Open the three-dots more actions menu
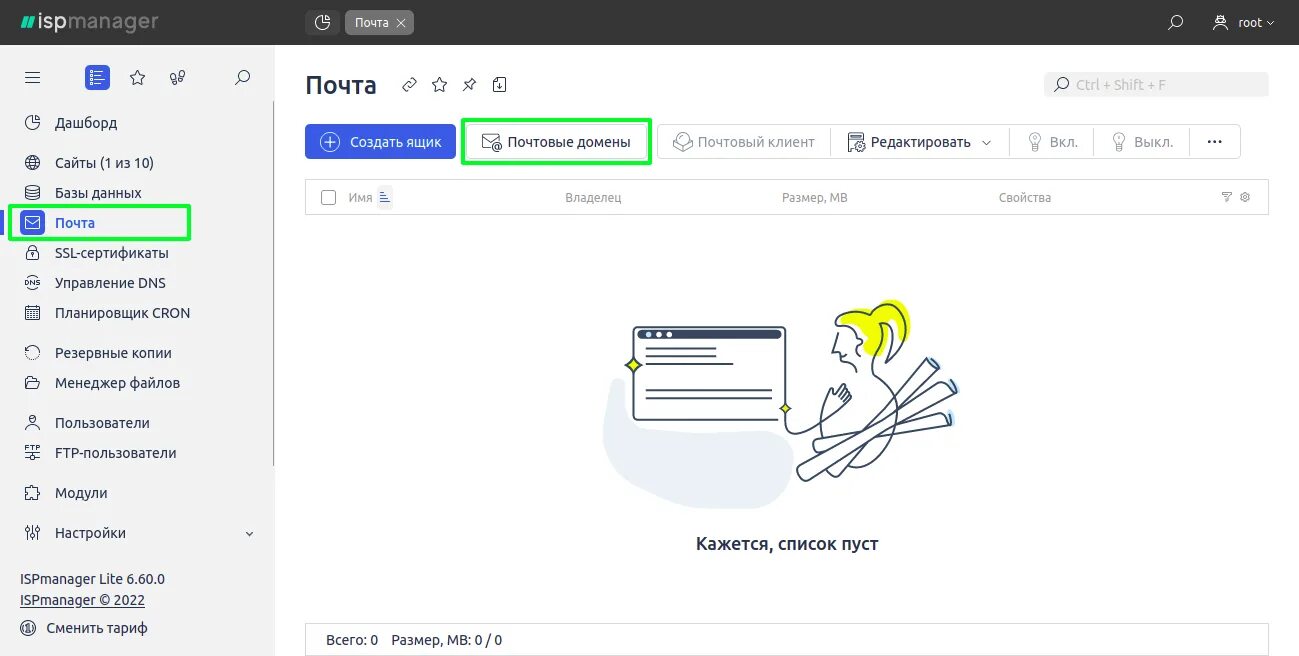Screen dimensions: 1299x656 pyautogui.click(x=1215, y=142)
